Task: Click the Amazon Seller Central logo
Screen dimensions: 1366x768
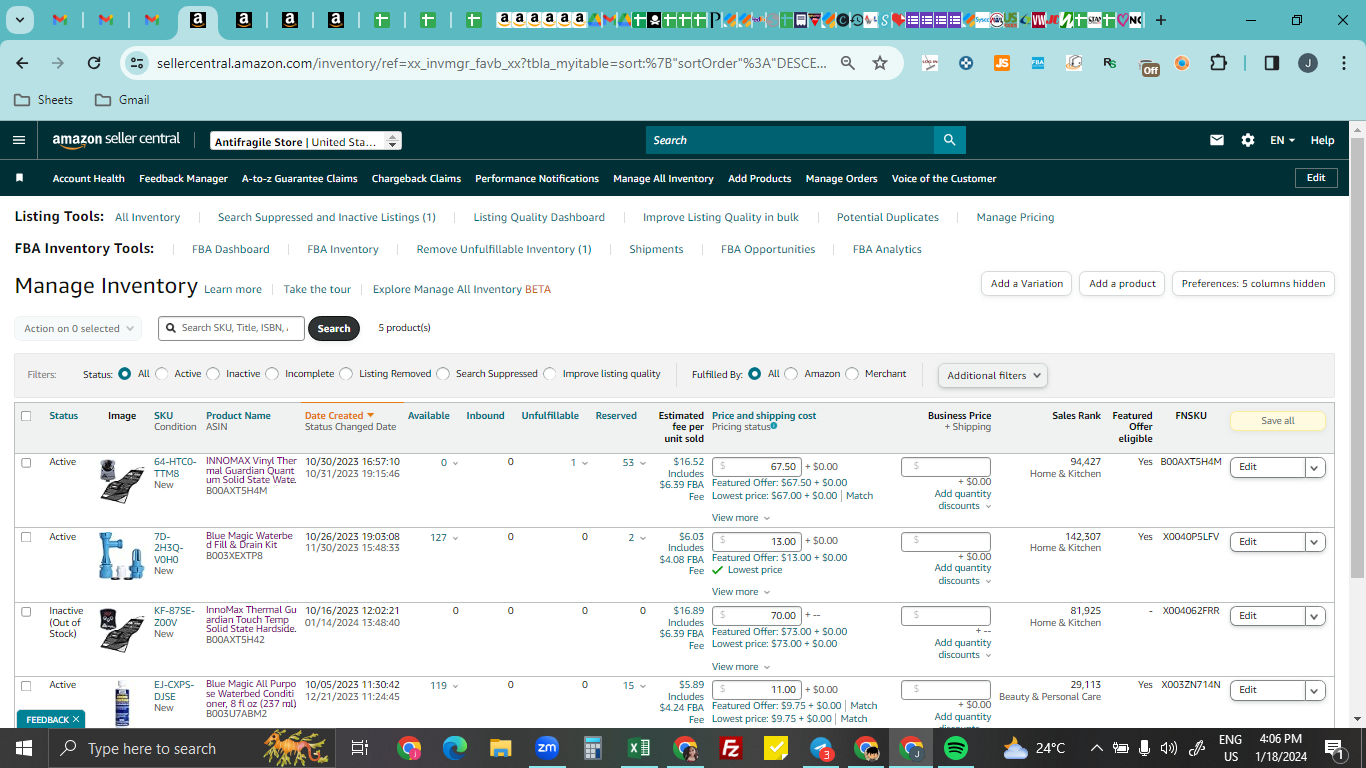Action: tap(116, 140)
